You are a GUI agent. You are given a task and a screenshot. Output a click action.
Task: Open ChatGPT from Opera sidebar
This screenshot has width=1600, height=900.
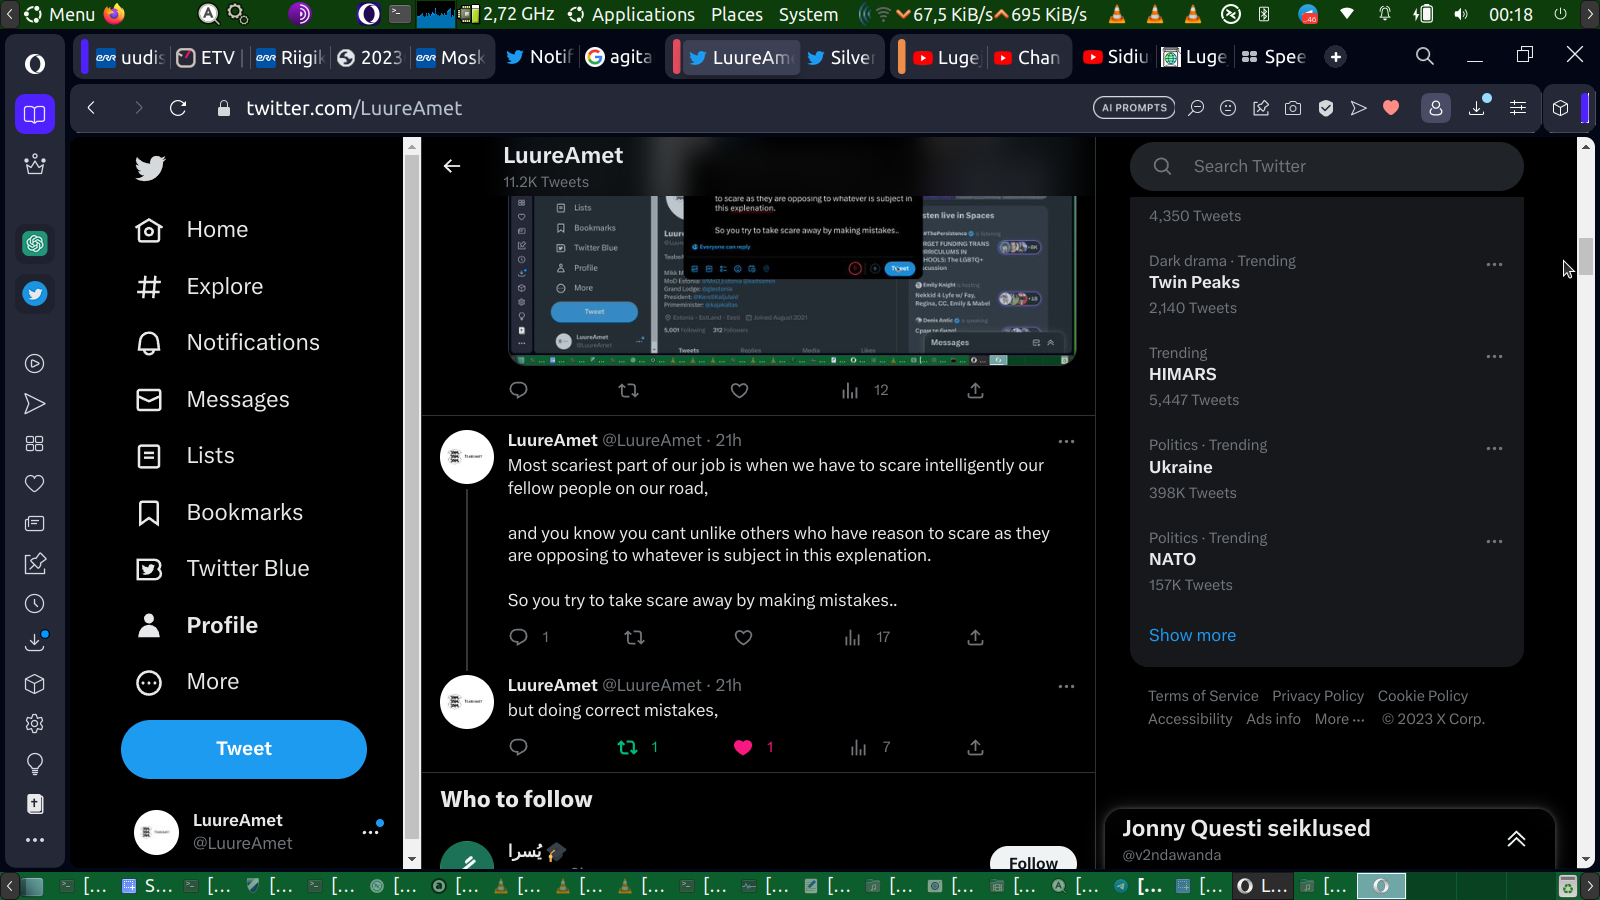tap(35, 243)
